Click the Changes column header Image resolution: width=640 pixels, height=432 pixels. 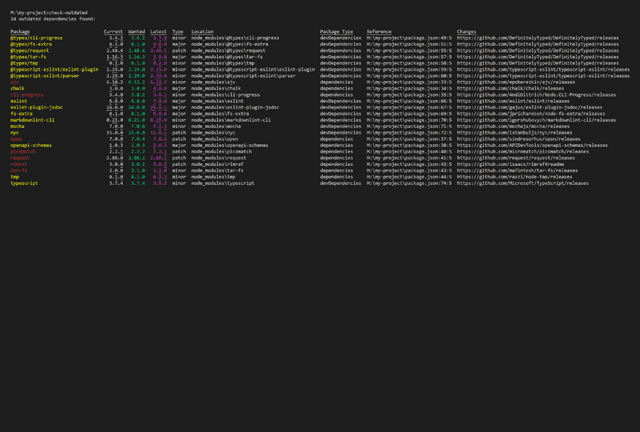tap(467, 31)
